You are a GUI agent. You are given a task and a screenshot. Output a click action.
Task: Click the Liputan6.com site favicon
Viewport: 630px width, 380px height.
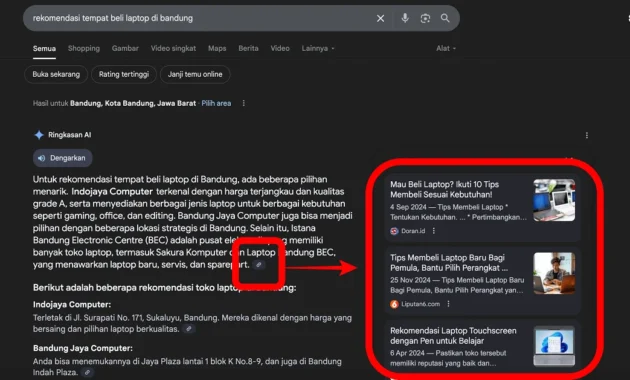pos(394,304)
